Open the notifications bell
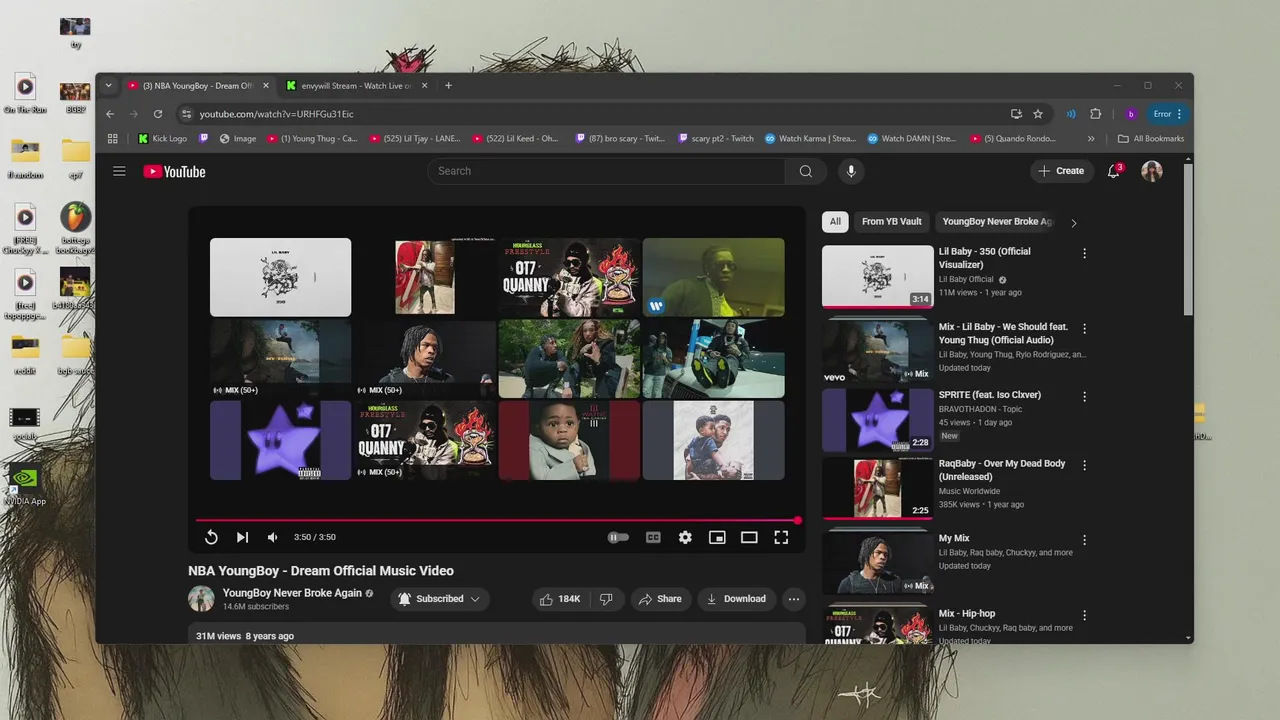 click(x=1113, y=171)
